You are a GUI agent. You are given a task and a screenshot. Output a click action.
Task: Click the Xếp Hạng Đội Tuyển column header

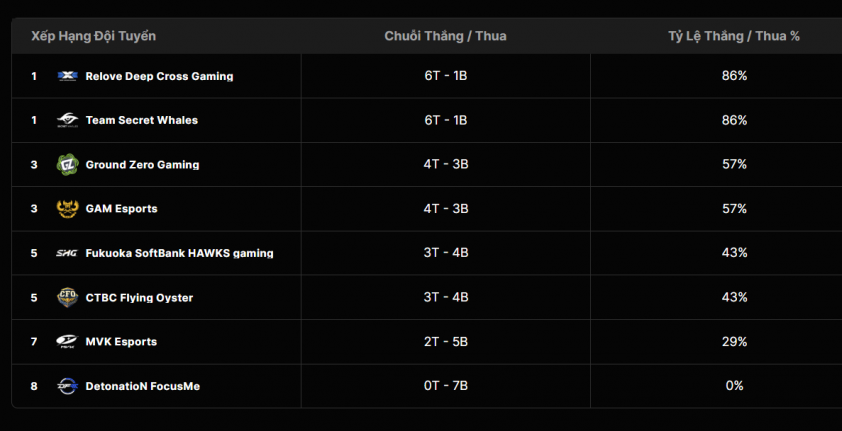(94, 36)
